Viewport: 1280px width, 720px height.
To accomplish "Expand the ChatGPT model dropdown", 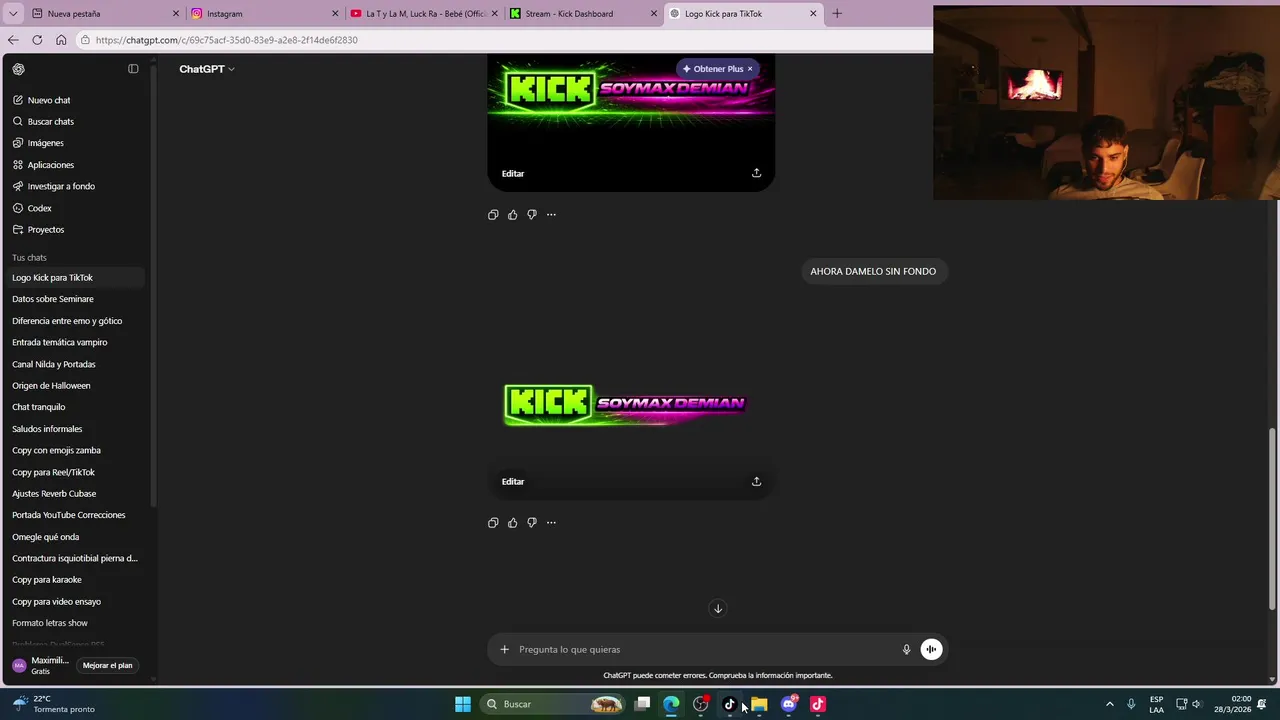I will [x=207, y=69].
